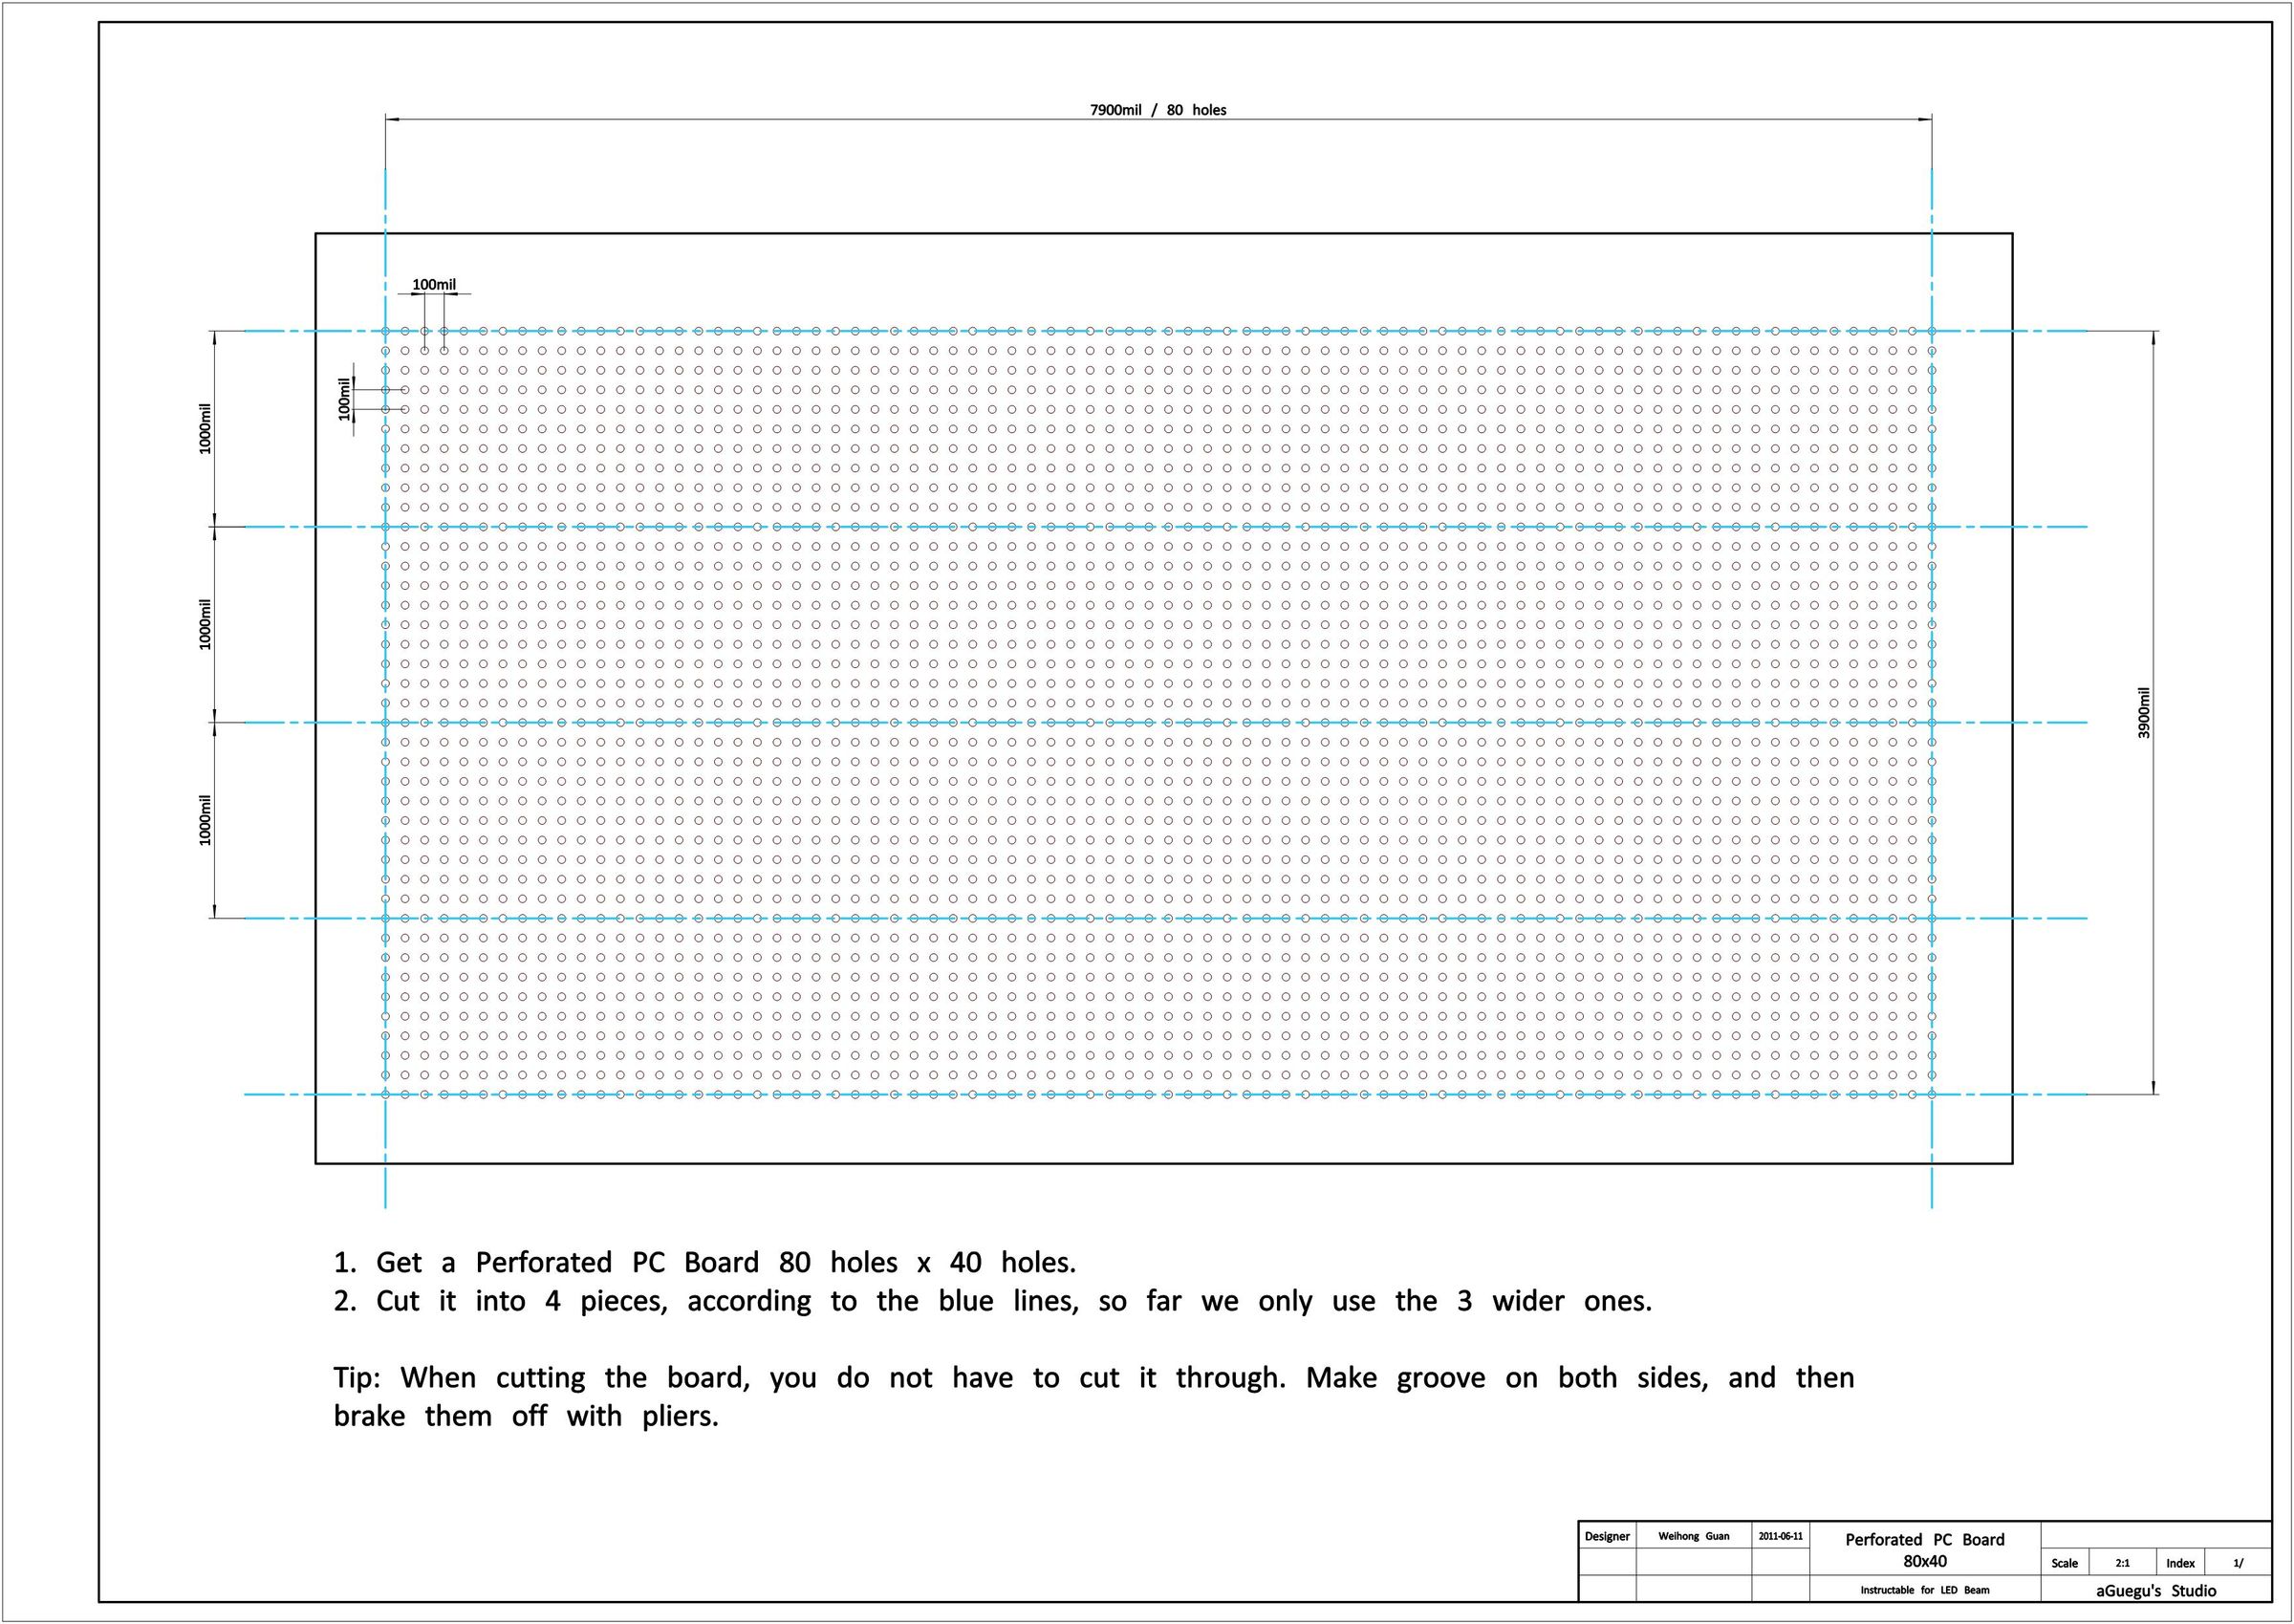The height and width of the screenshot is (1624, 2294).
Task: Click the bottom-right corner hole of the grid
Action: point(1931,1094)
